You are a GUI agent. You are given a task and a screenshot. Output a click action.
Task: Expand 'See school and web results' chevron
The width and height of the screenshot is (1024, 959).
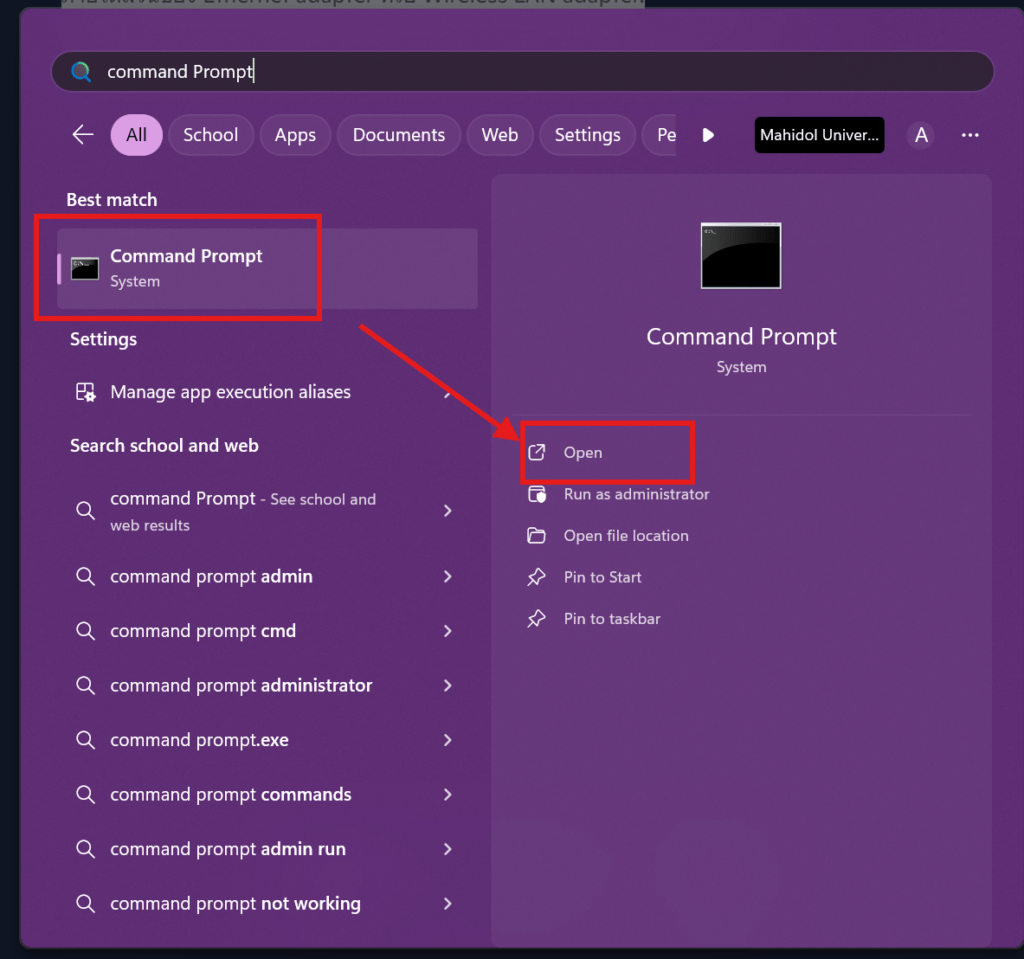click(447, 511)
